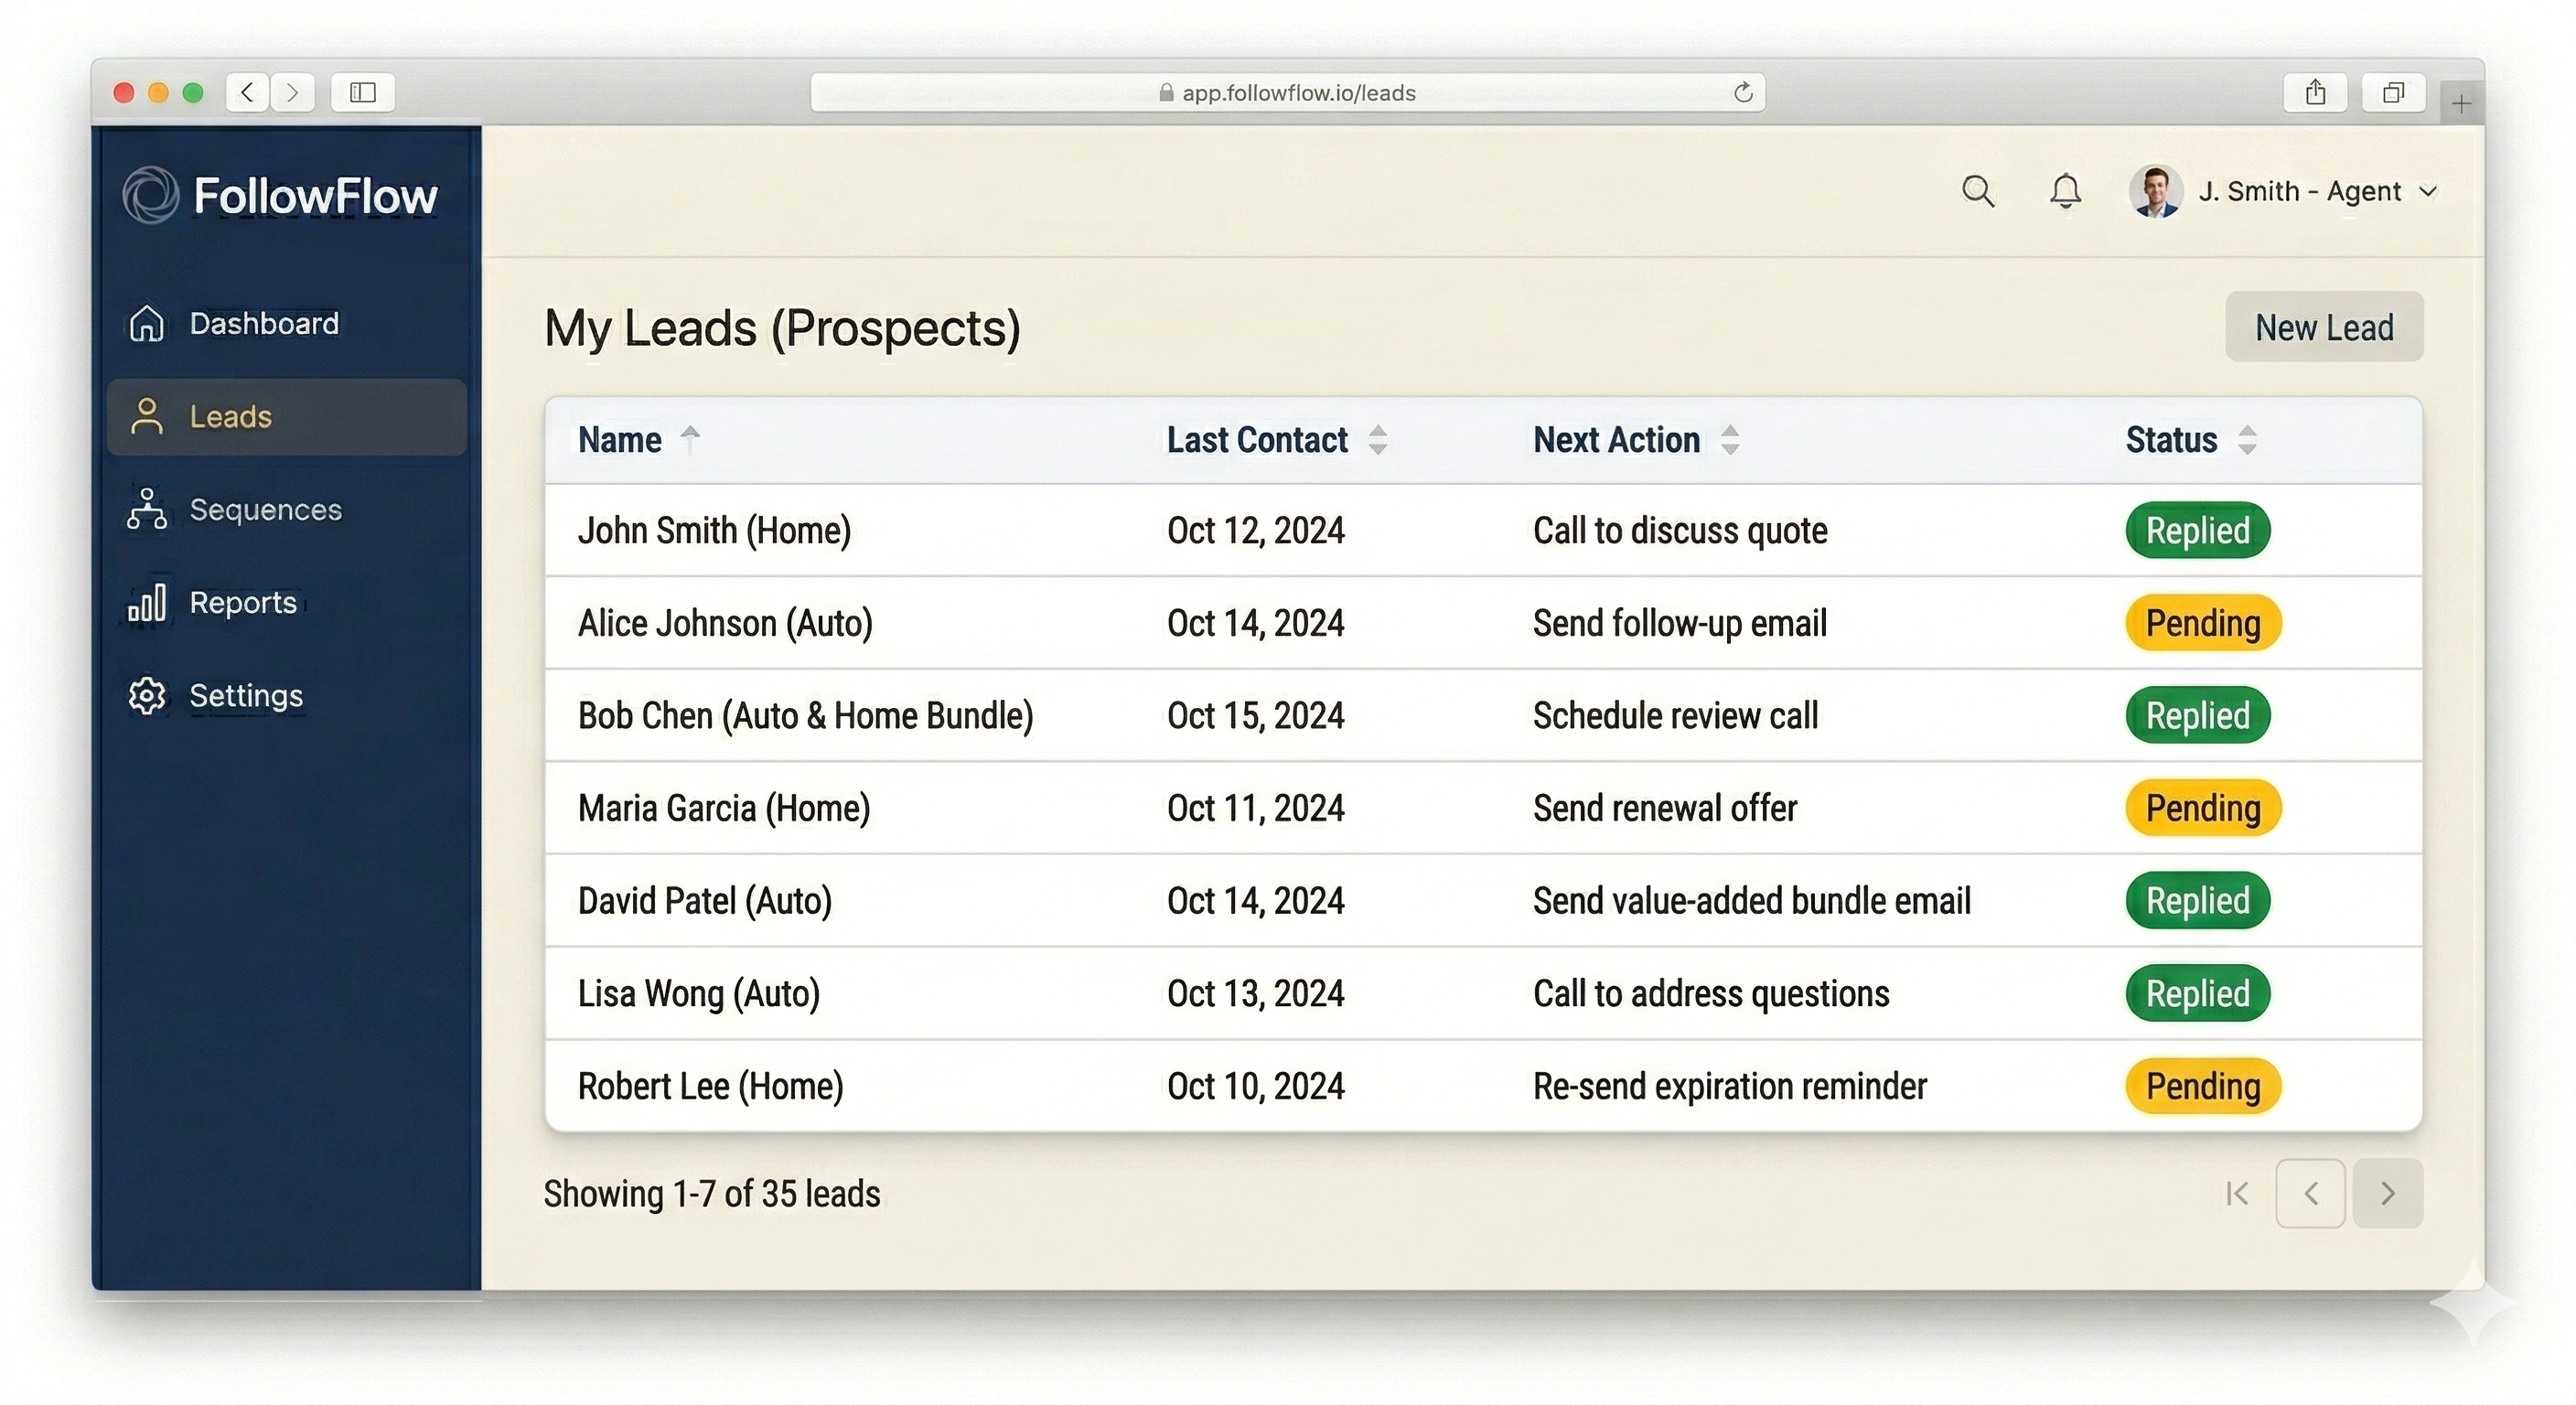Go to previous page of leads
Screen dimensions: 2576x1405
pos(2311,1193)
